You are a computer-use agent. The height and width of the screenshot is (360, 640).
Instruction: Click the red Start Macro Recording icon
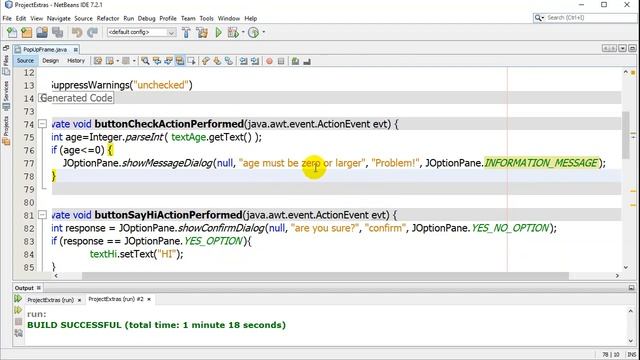point(269,61)
